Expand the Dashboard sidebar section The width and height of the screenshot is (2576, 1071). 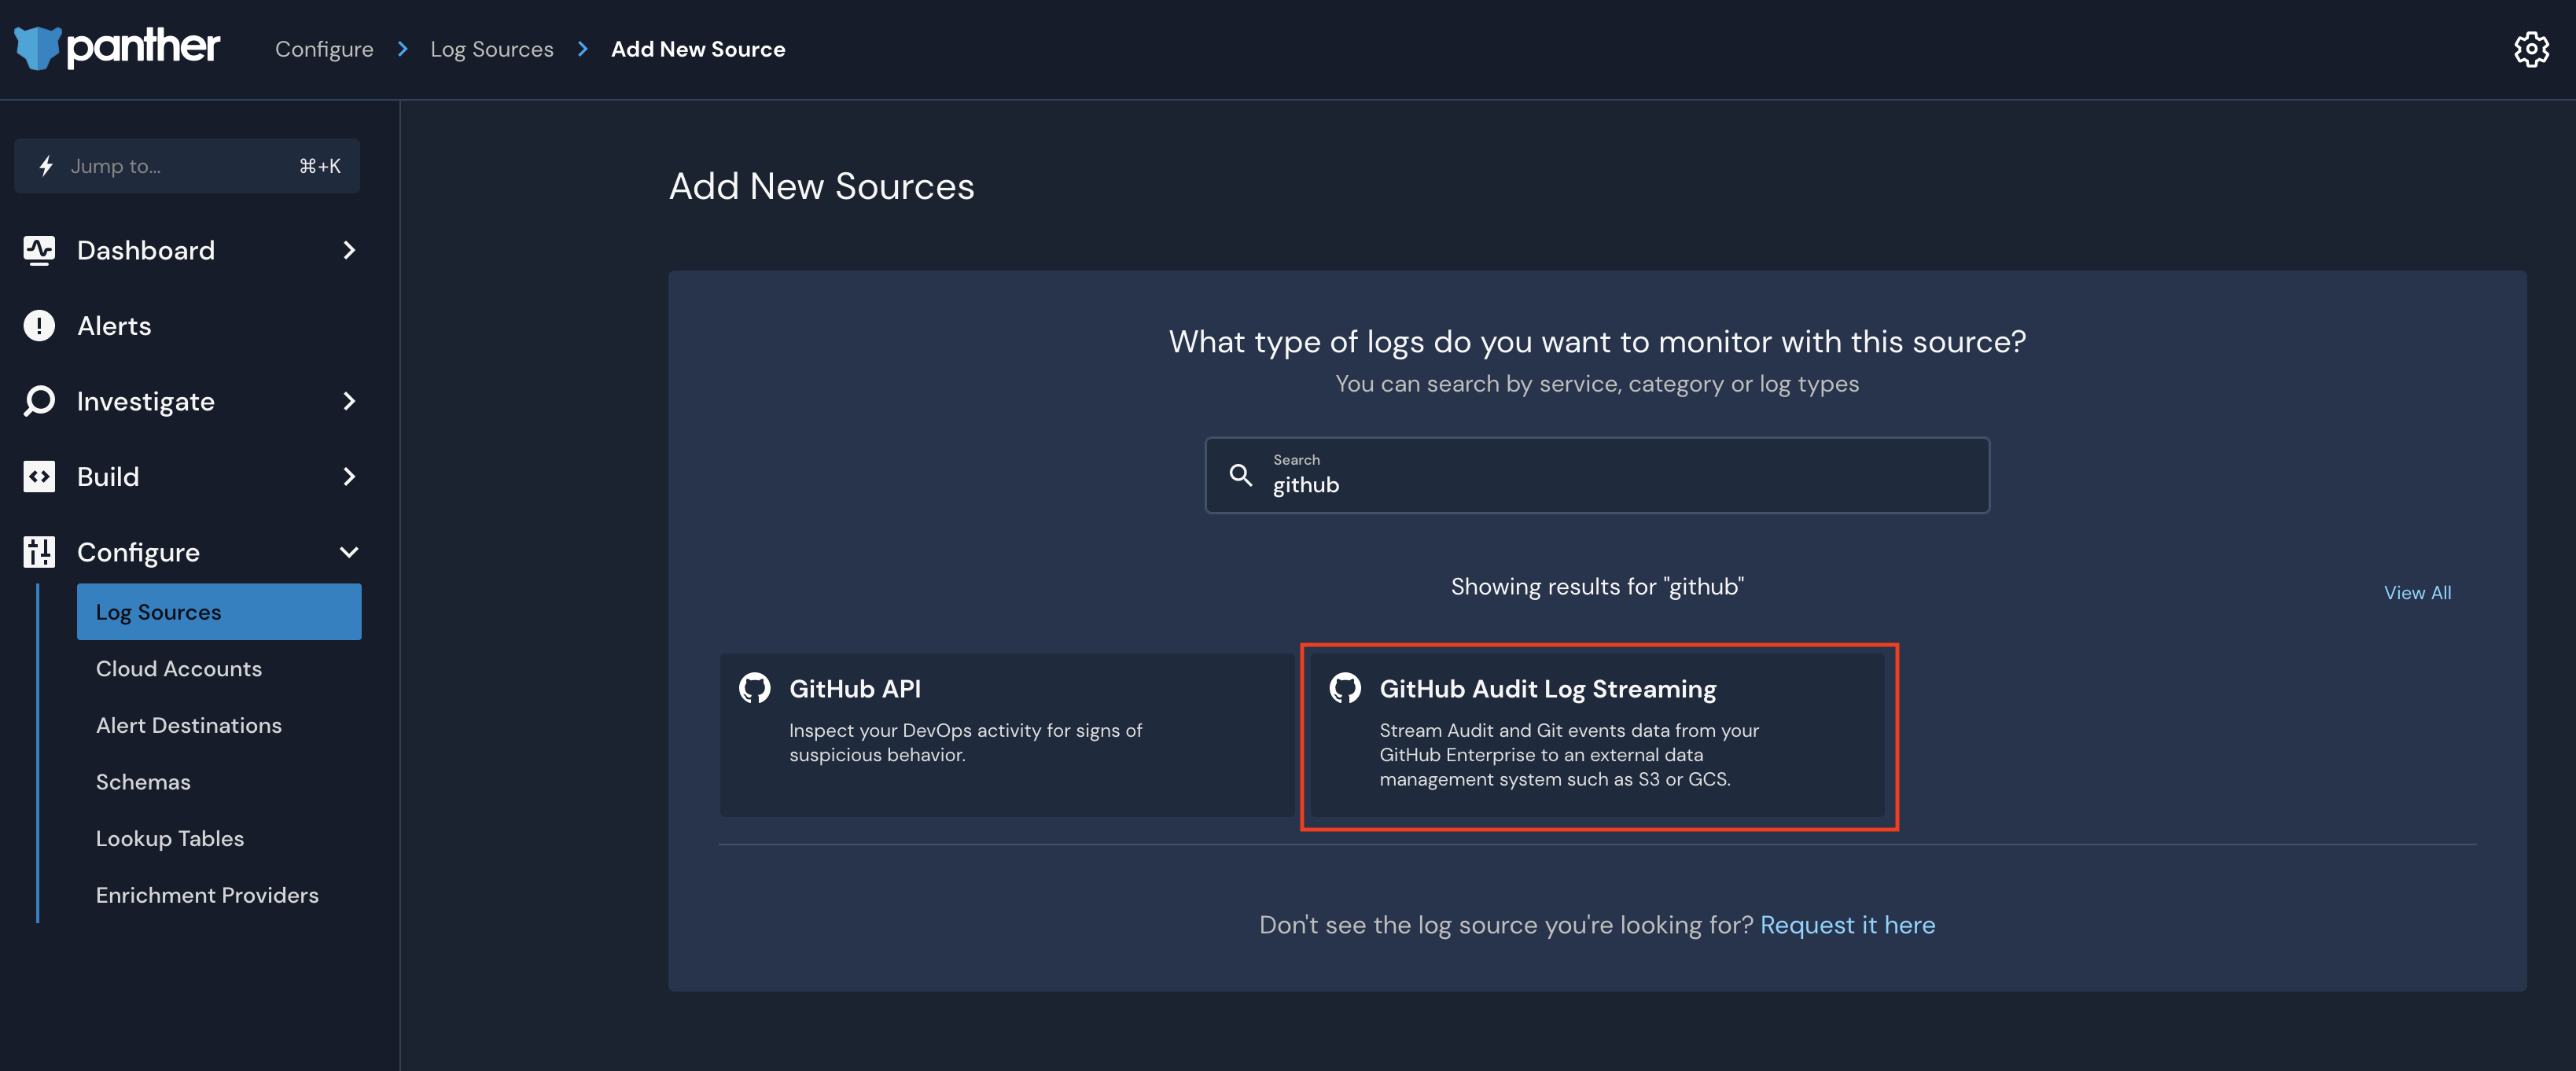pyautogui.click(x=348, y=250)
